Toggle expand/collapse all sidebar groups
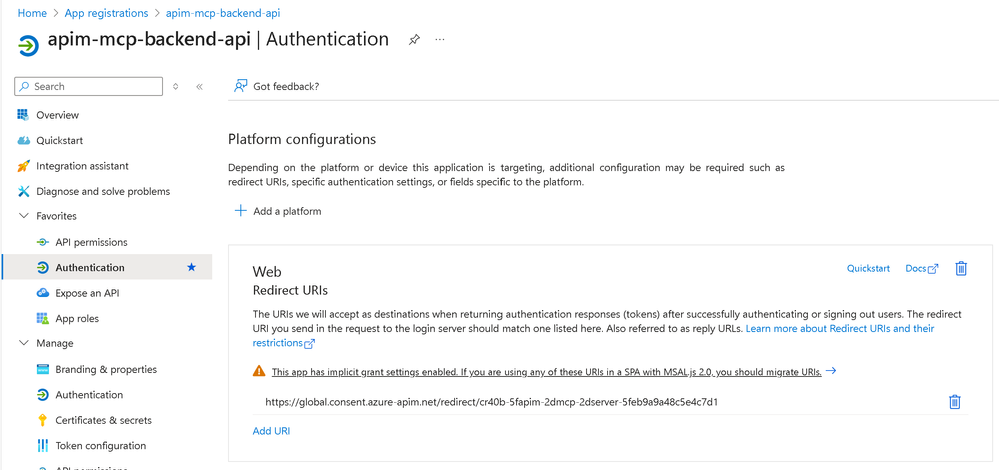Image resolution: width=999 pixels, height=470 pixels. (x=176, y=87)
